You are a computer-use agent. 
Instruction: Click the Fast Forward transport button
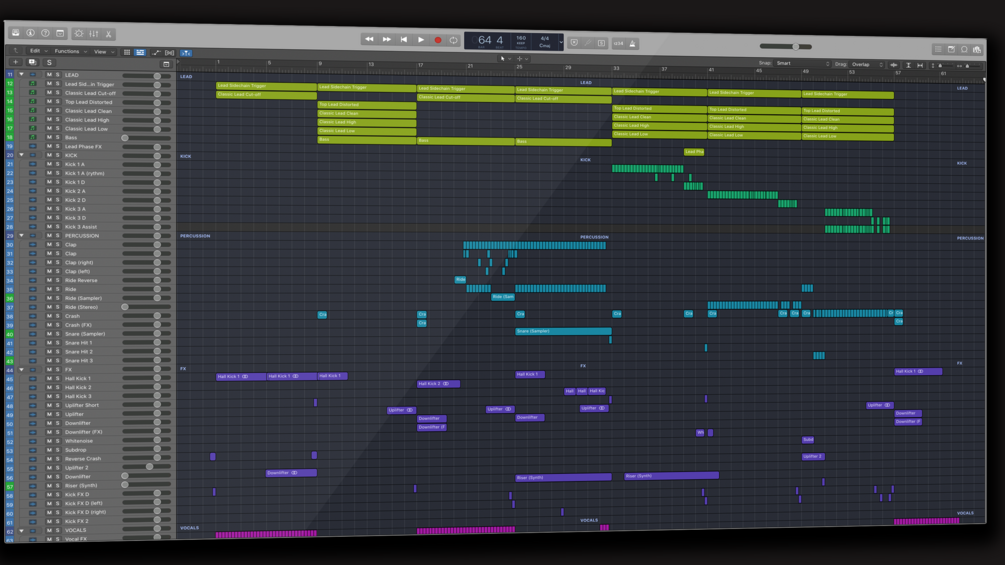coord(386,39)
